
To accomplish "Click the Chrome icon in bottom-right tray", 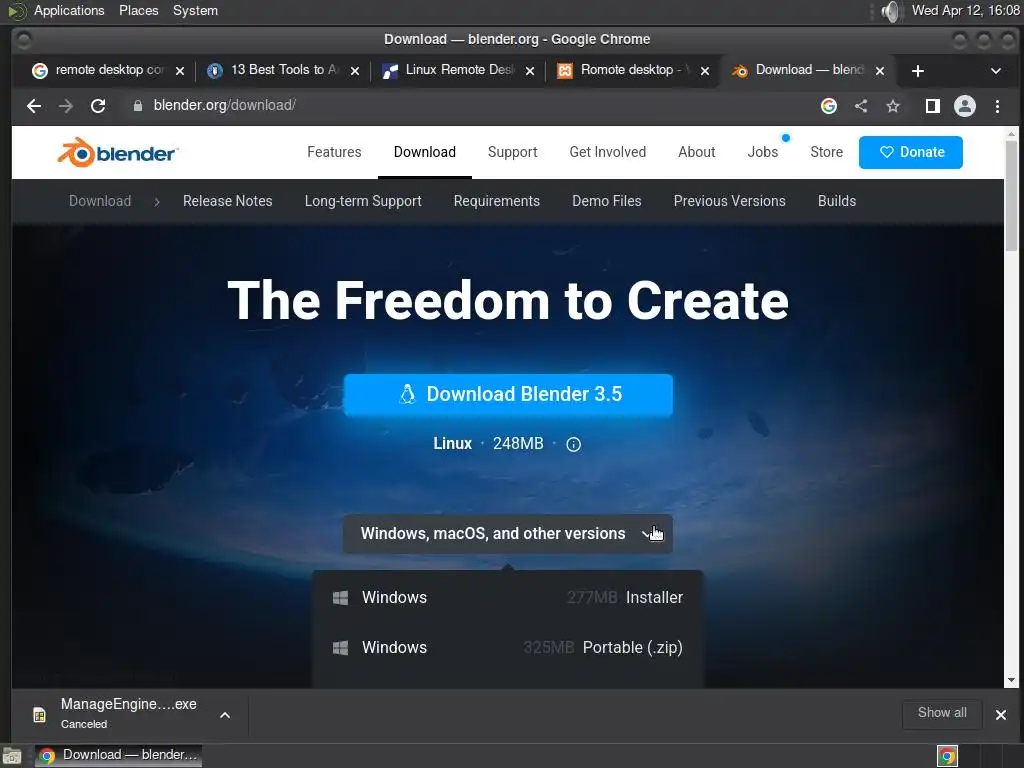I will (947, 756).
